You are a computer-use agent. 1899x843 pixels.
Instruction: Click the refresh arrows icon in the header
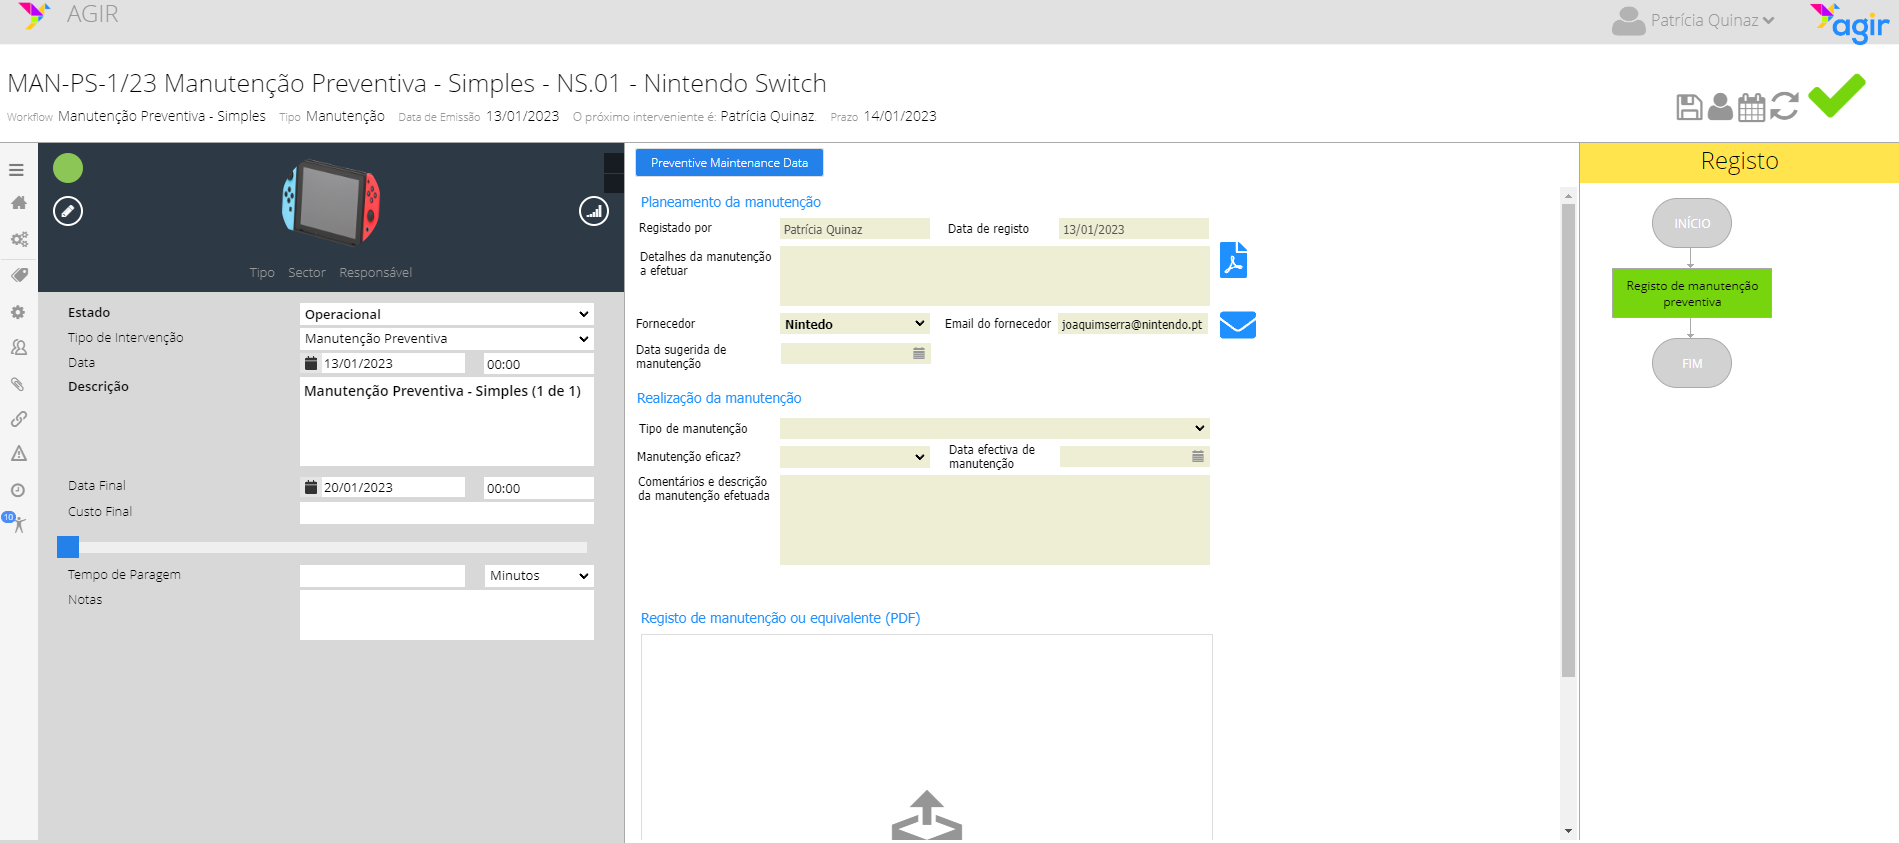point(1784,106)
